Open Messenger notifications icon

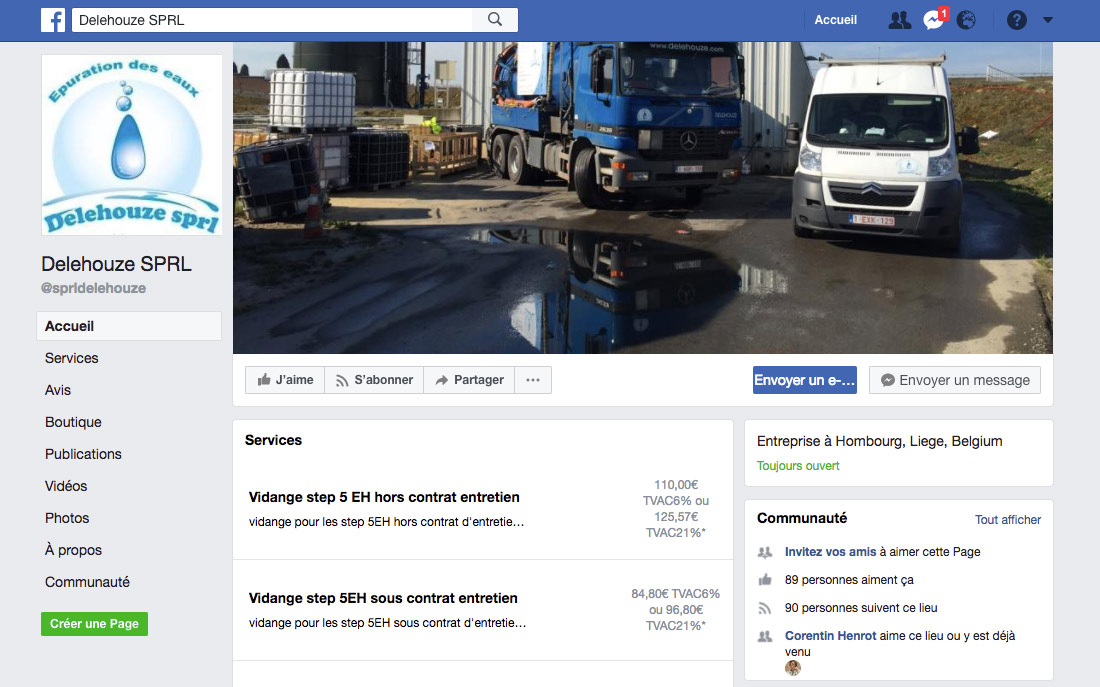click(x=934, y=20)
